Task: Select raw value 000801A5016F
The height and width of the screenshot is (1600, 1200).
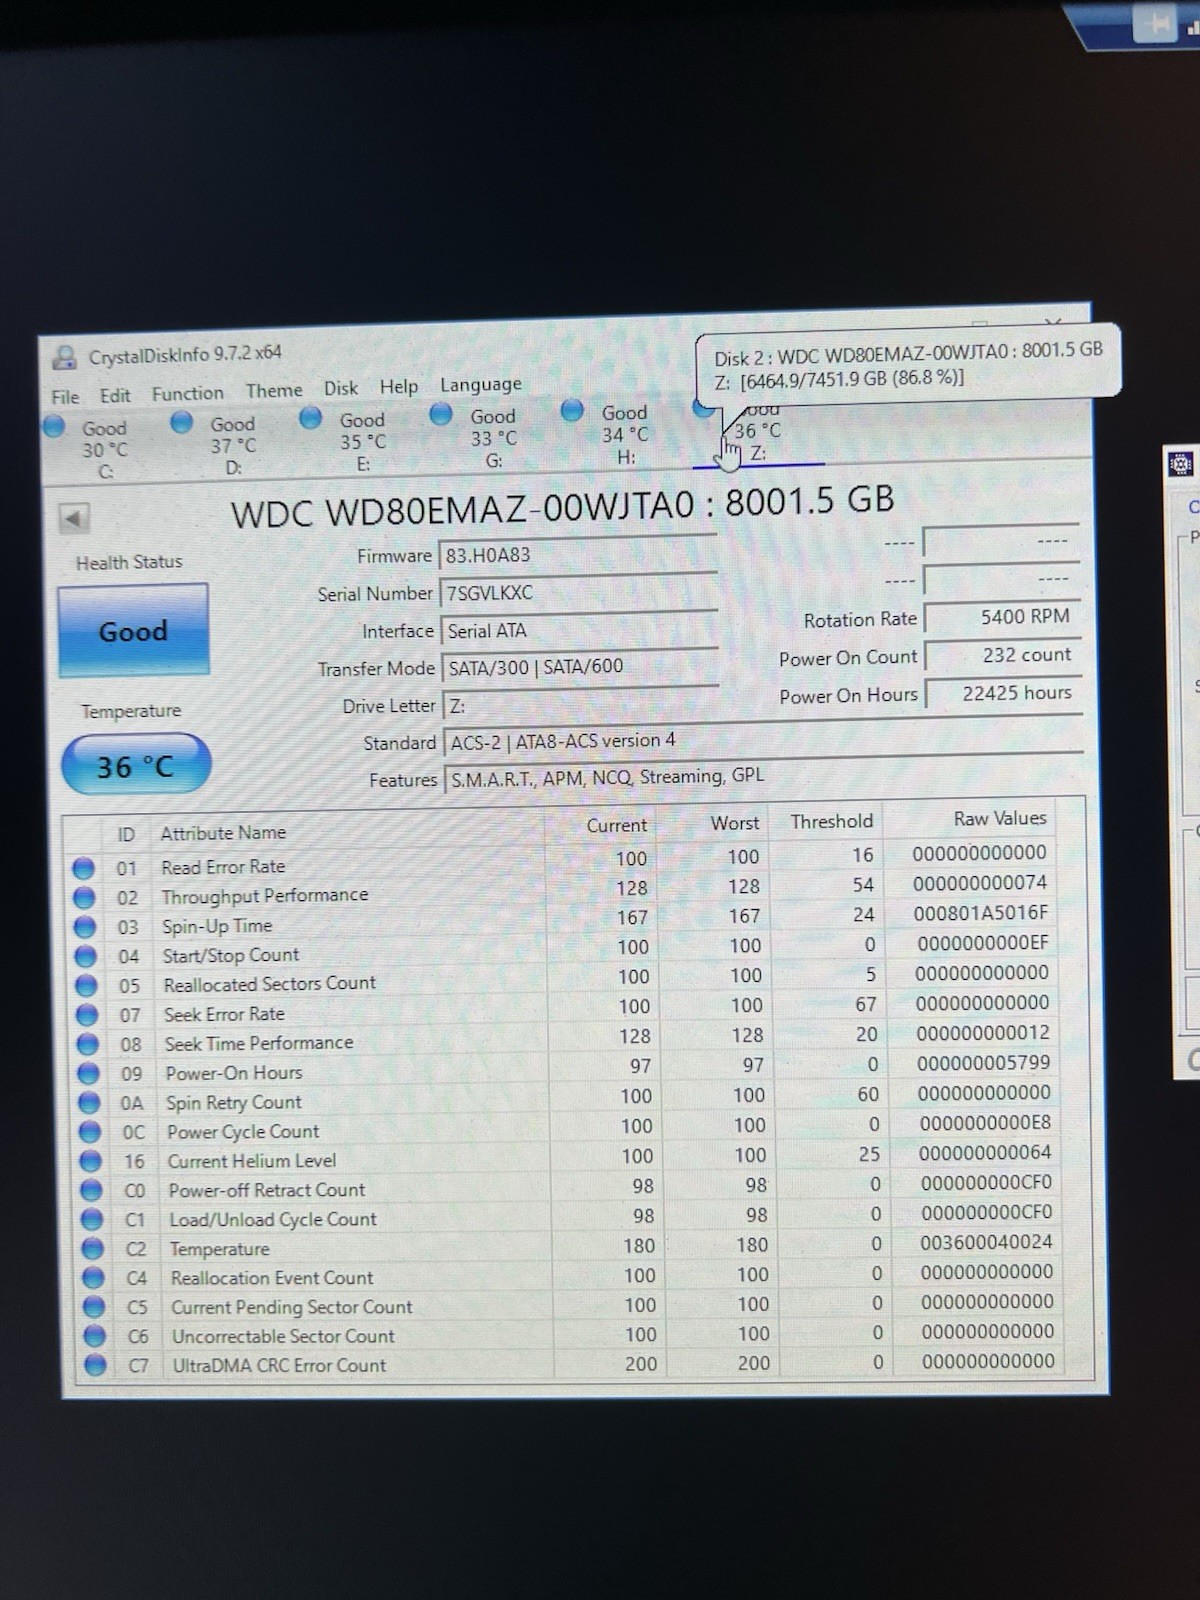Action: (x=981, y=913)
